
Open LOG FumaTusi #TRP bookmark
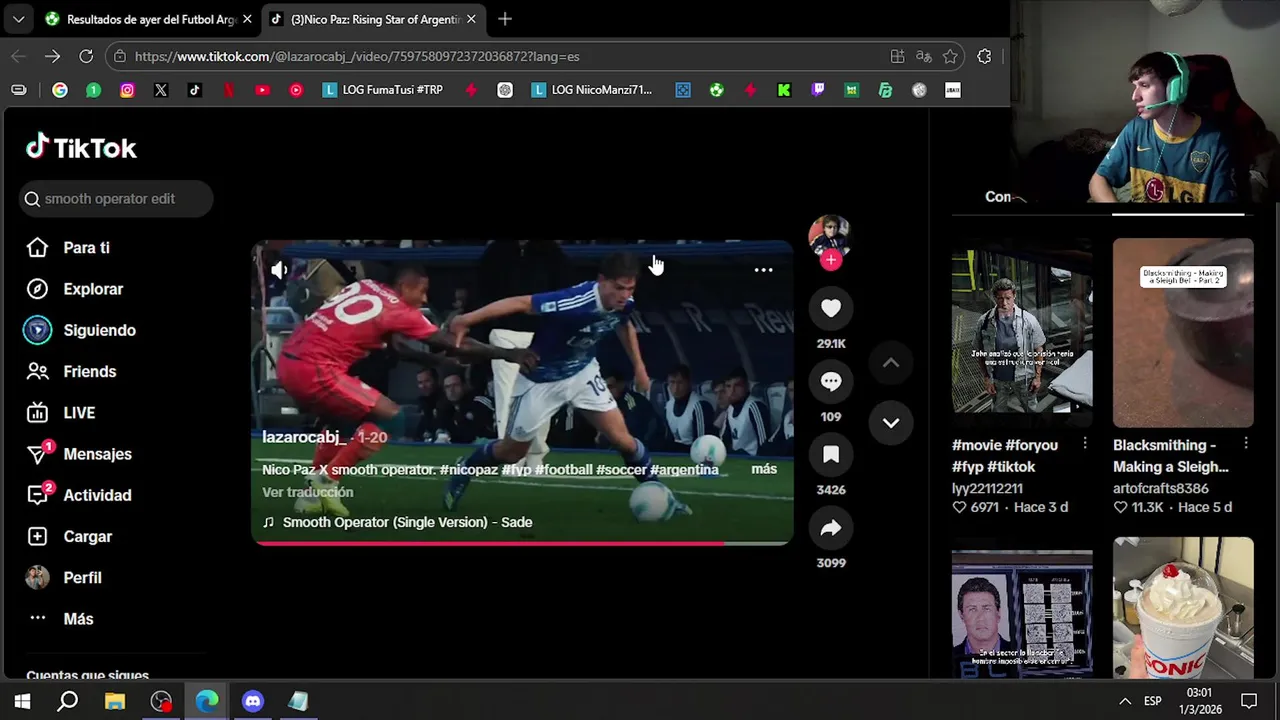tap(383, 90)
